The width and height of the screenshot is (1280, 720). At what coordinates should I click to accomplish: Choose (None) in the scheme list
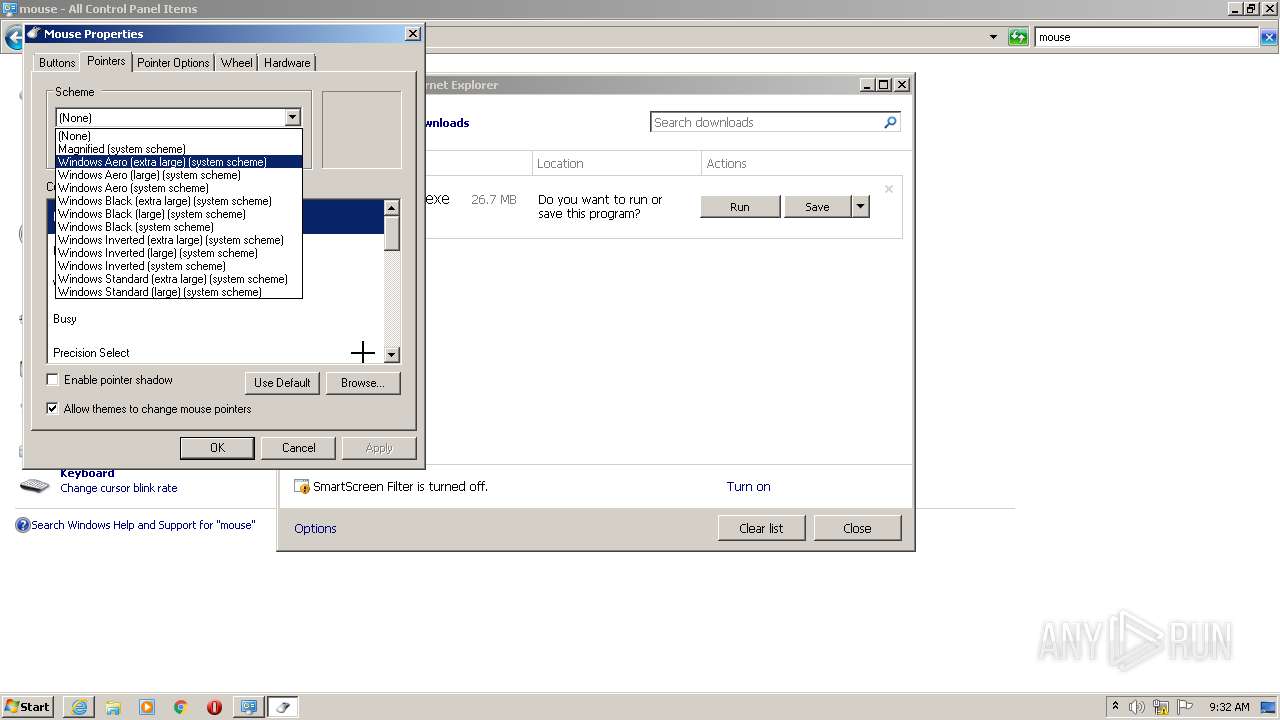178,136
